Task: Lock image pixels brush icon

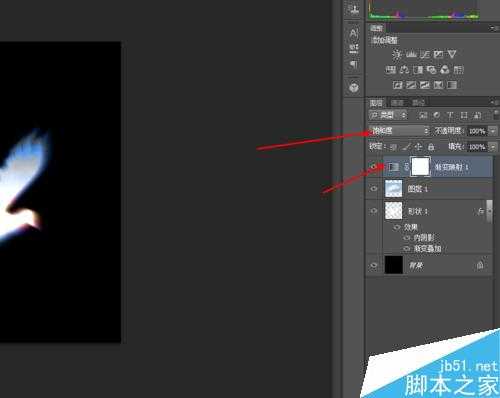Action: (406, 147)
